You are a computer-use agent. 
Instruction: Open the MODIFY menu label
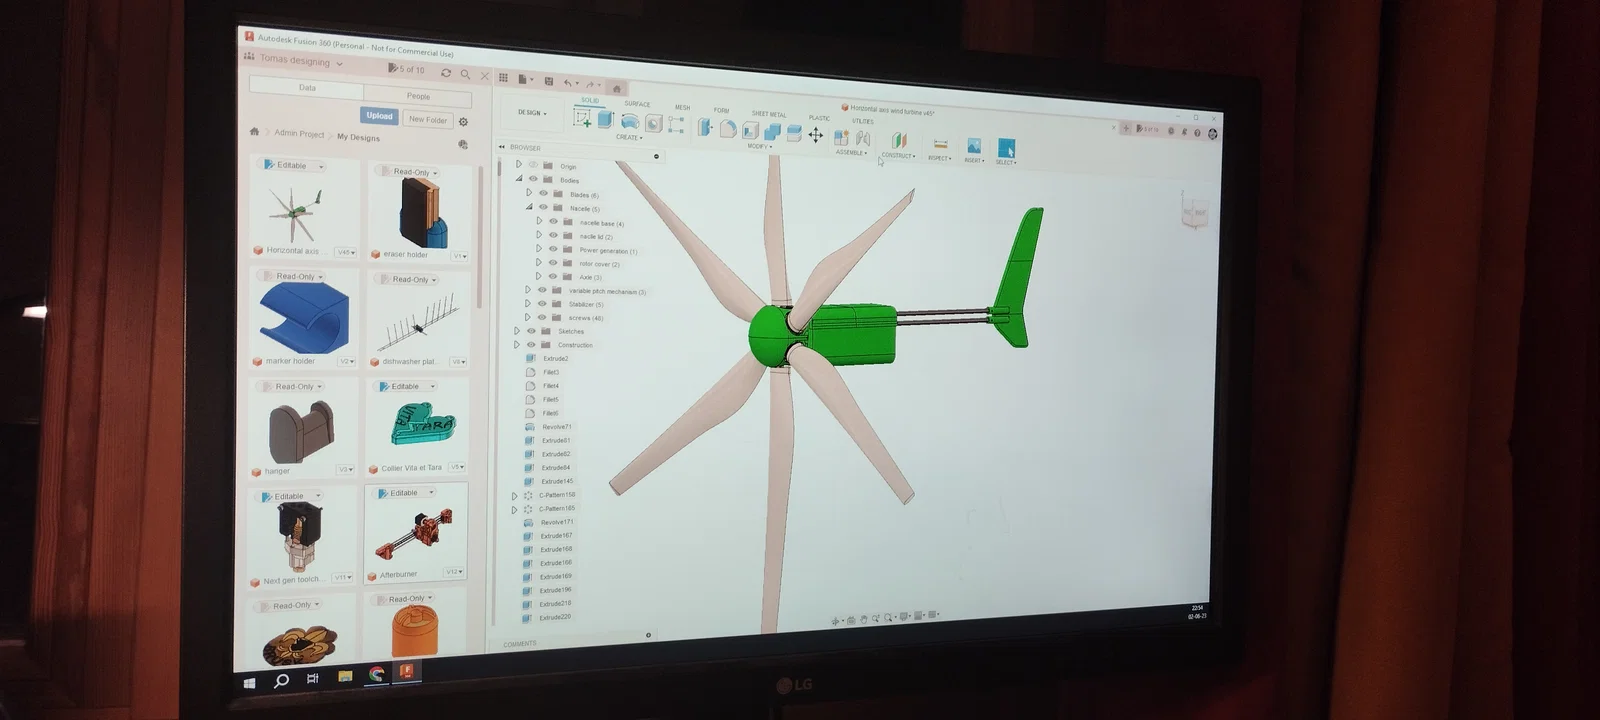coord(759,147)
